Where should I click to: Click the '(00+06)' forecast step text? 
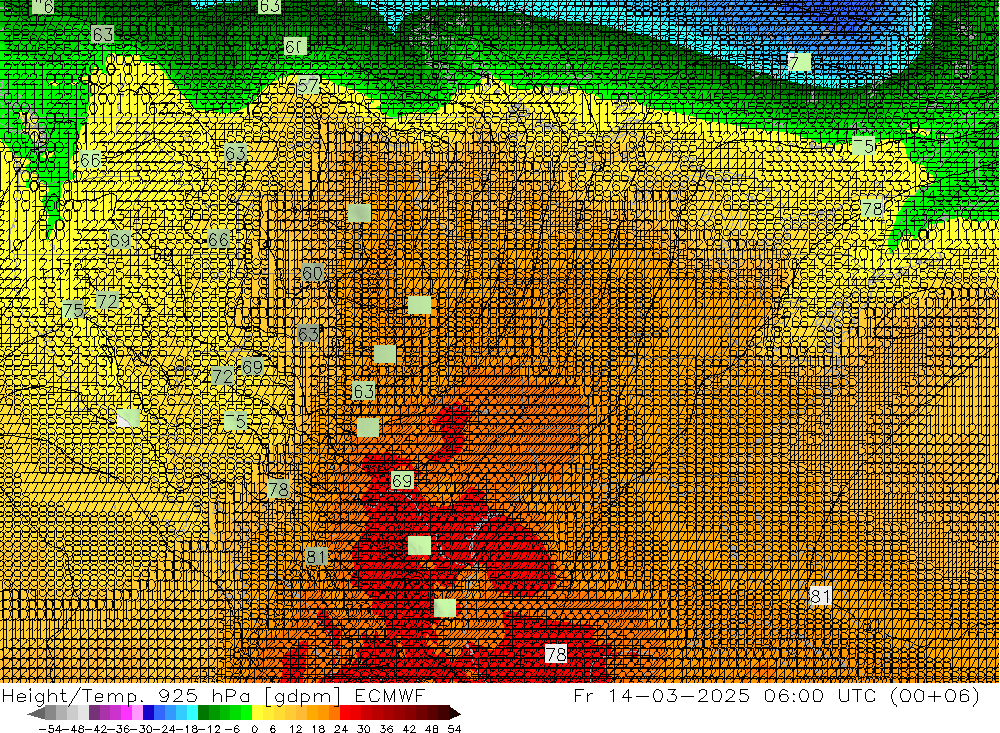935,695
